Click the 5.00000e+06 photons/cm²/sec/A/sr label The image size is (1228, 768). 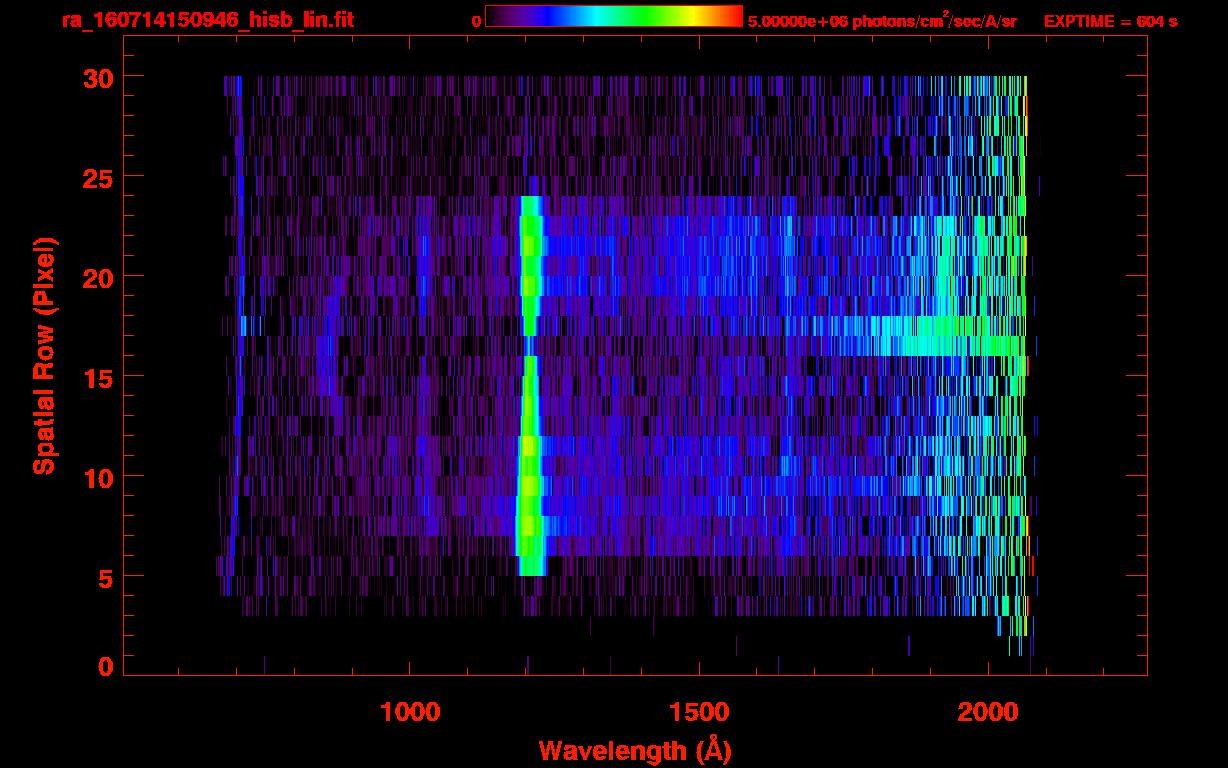pyautogui.click(x=882, y=21)
